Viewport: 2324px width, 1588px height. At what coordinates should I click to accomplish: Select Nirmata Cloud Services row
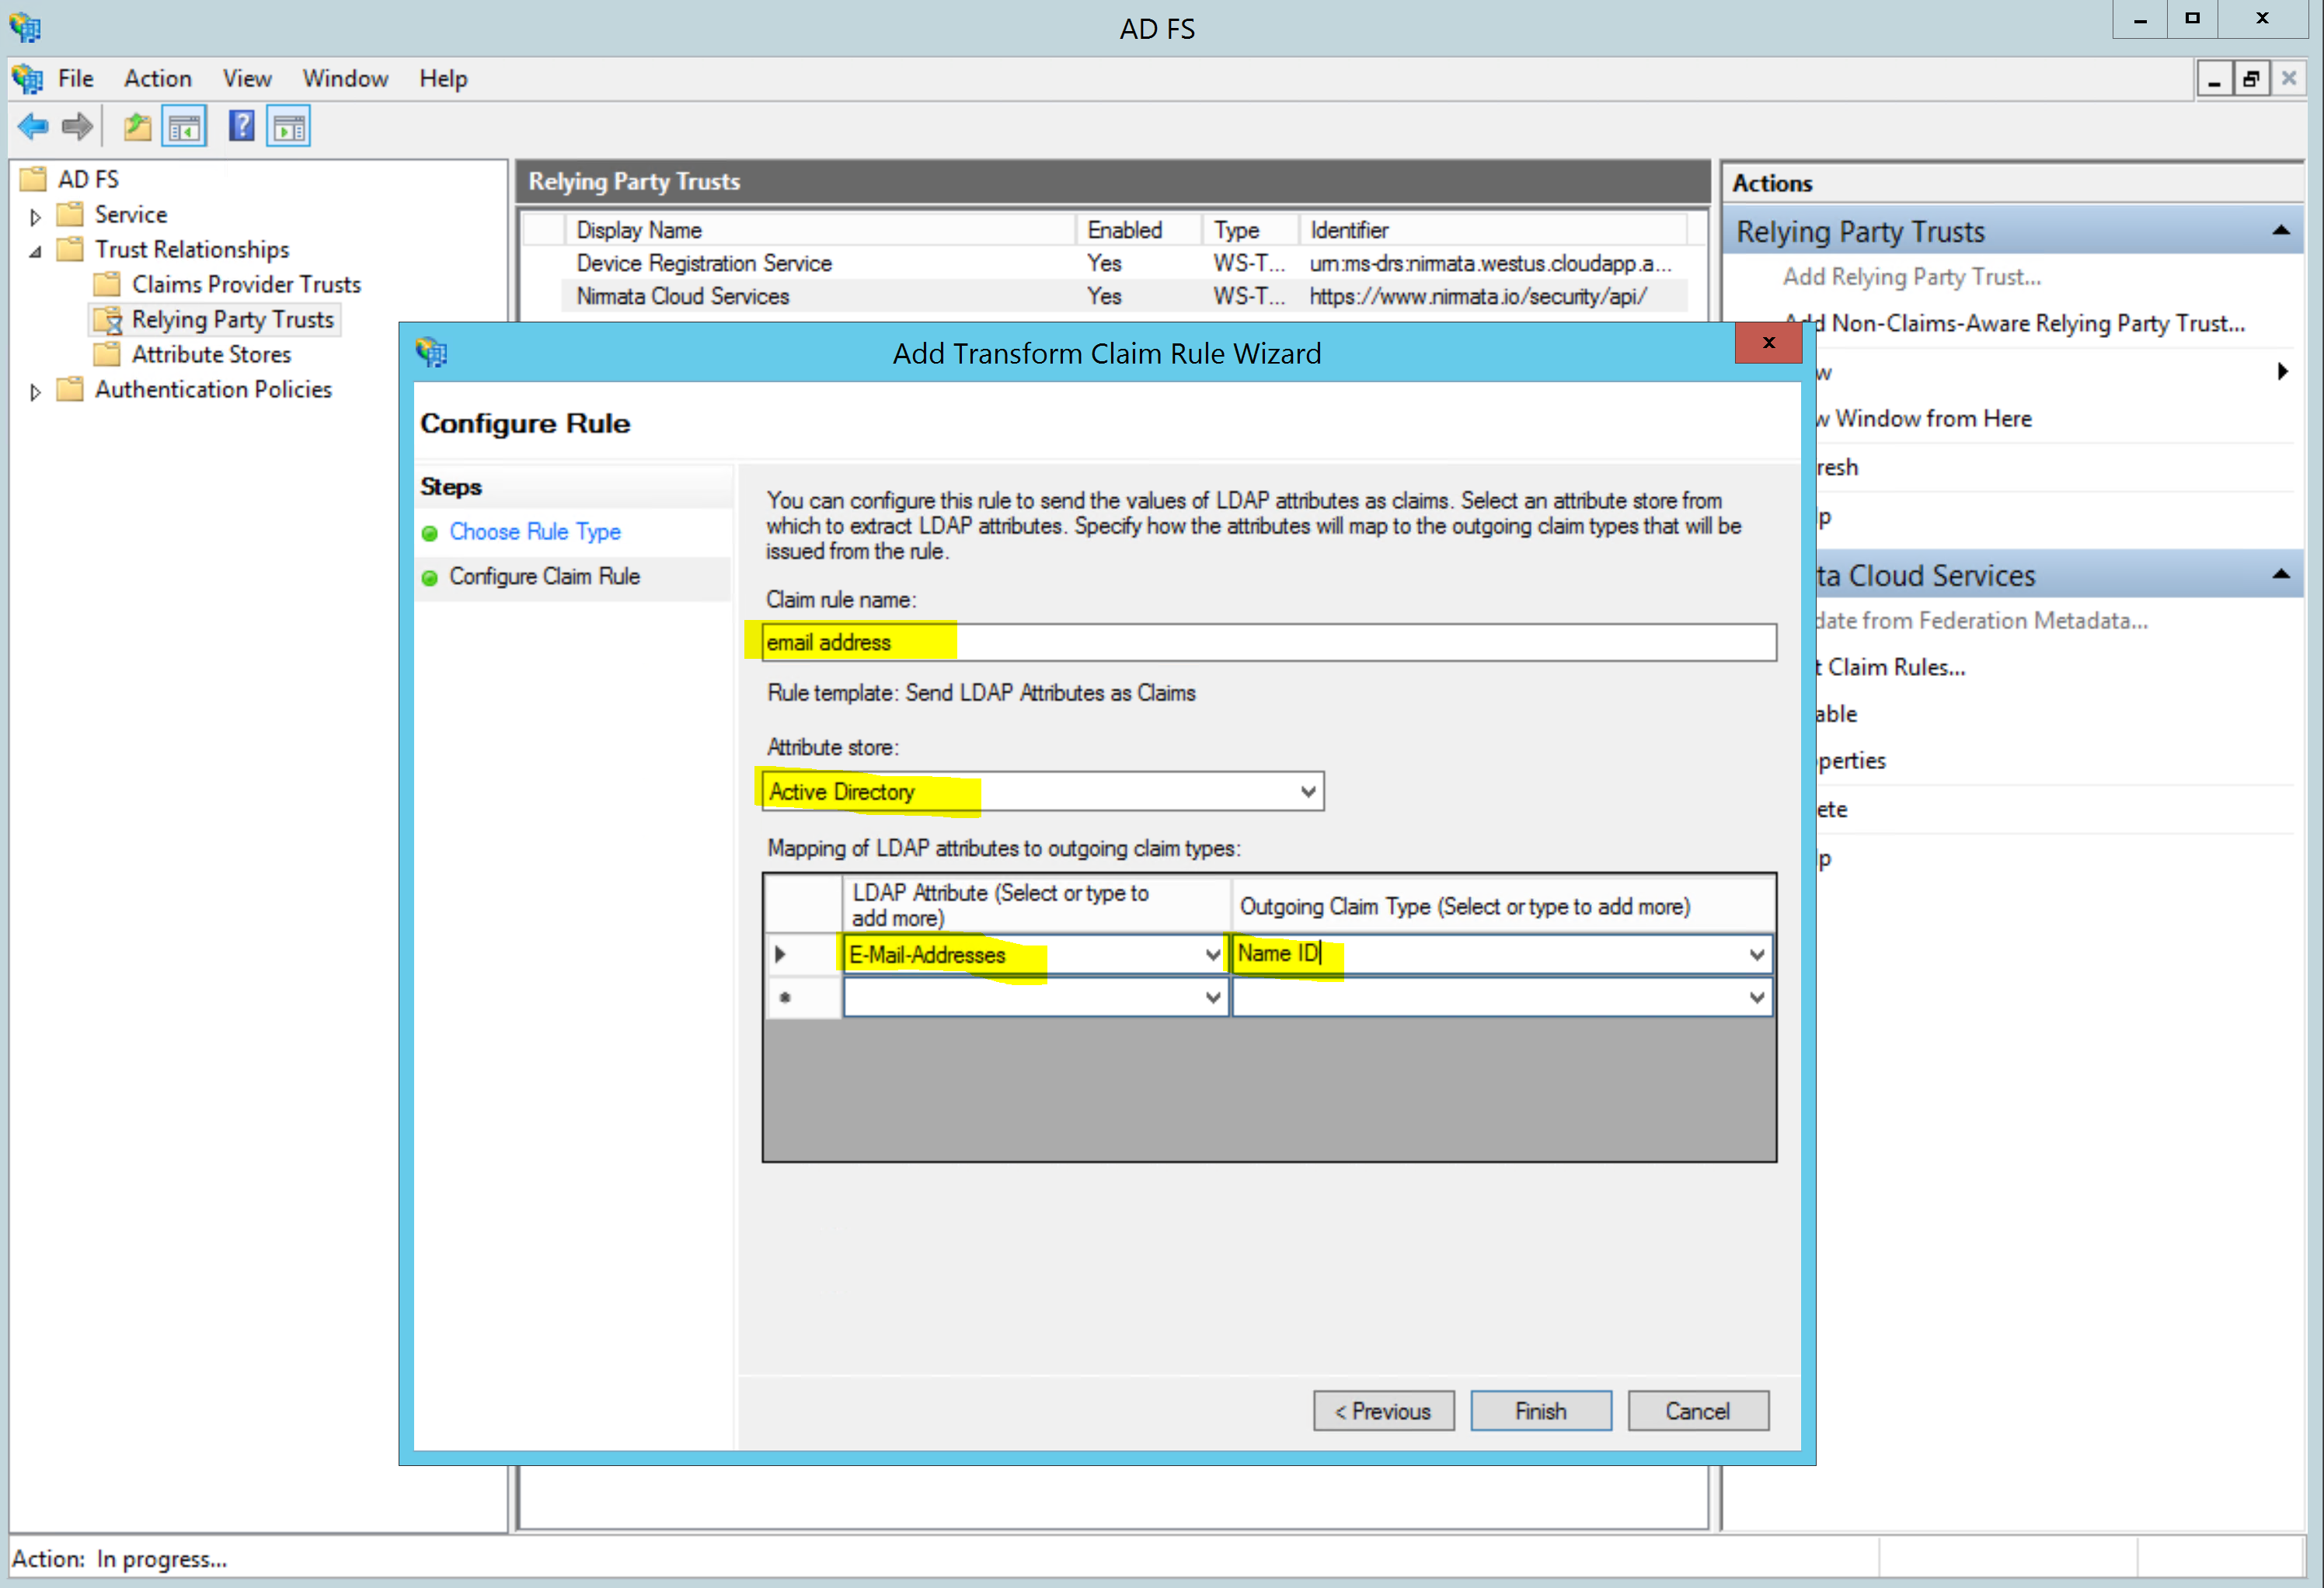1124,296
